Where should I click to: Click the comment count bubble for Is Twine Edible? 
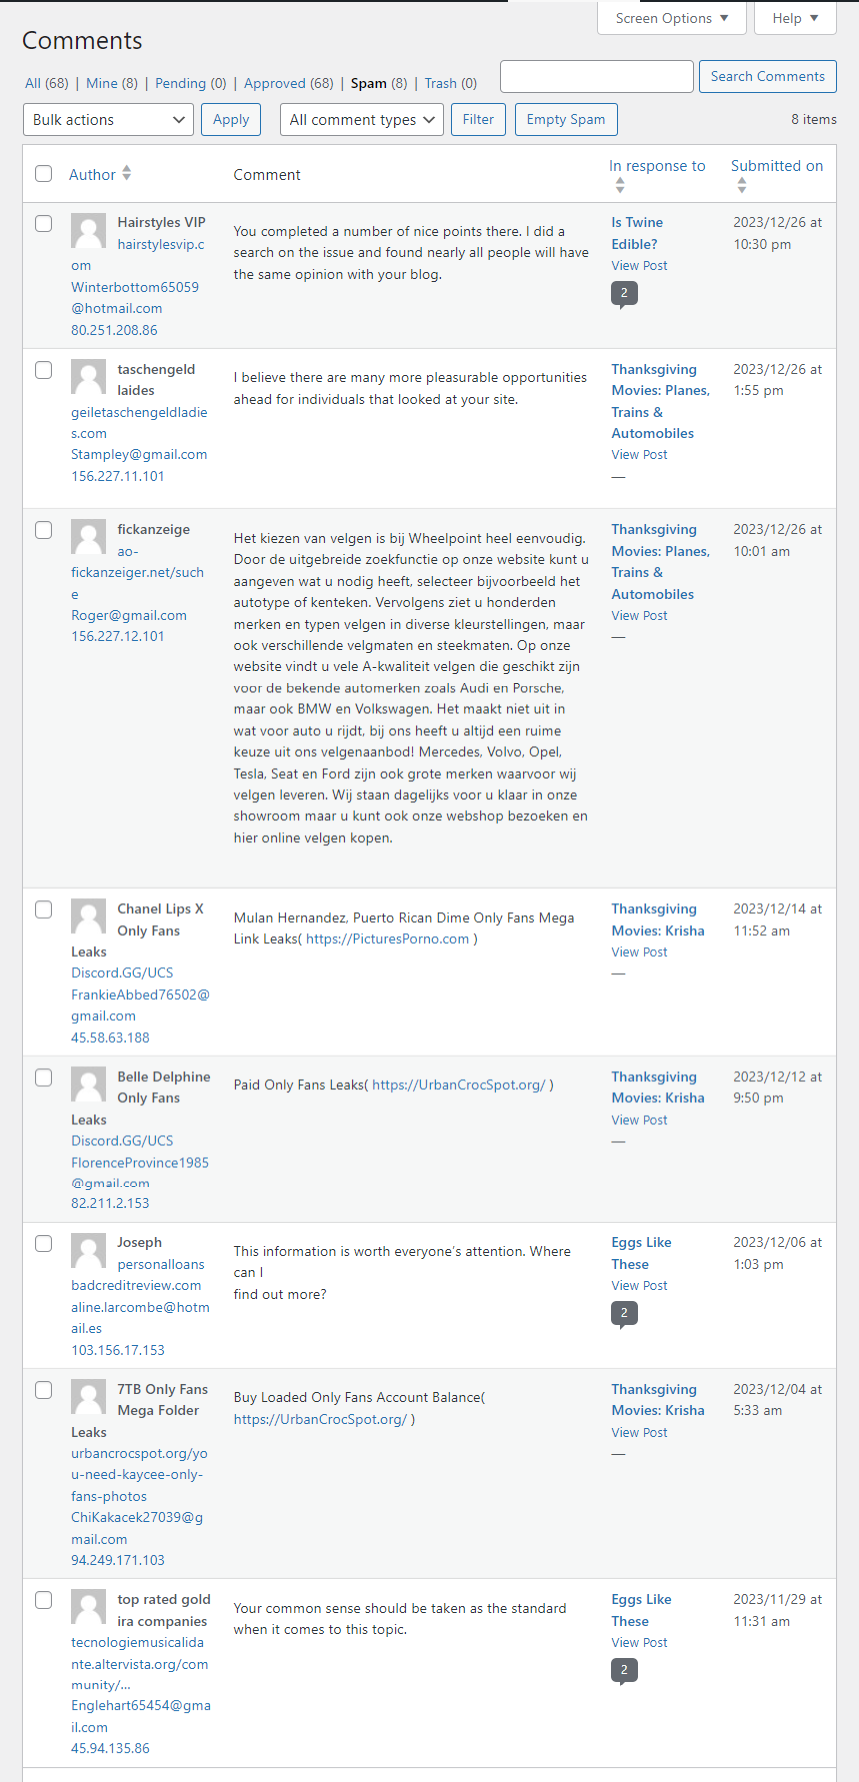coord(624,293)
